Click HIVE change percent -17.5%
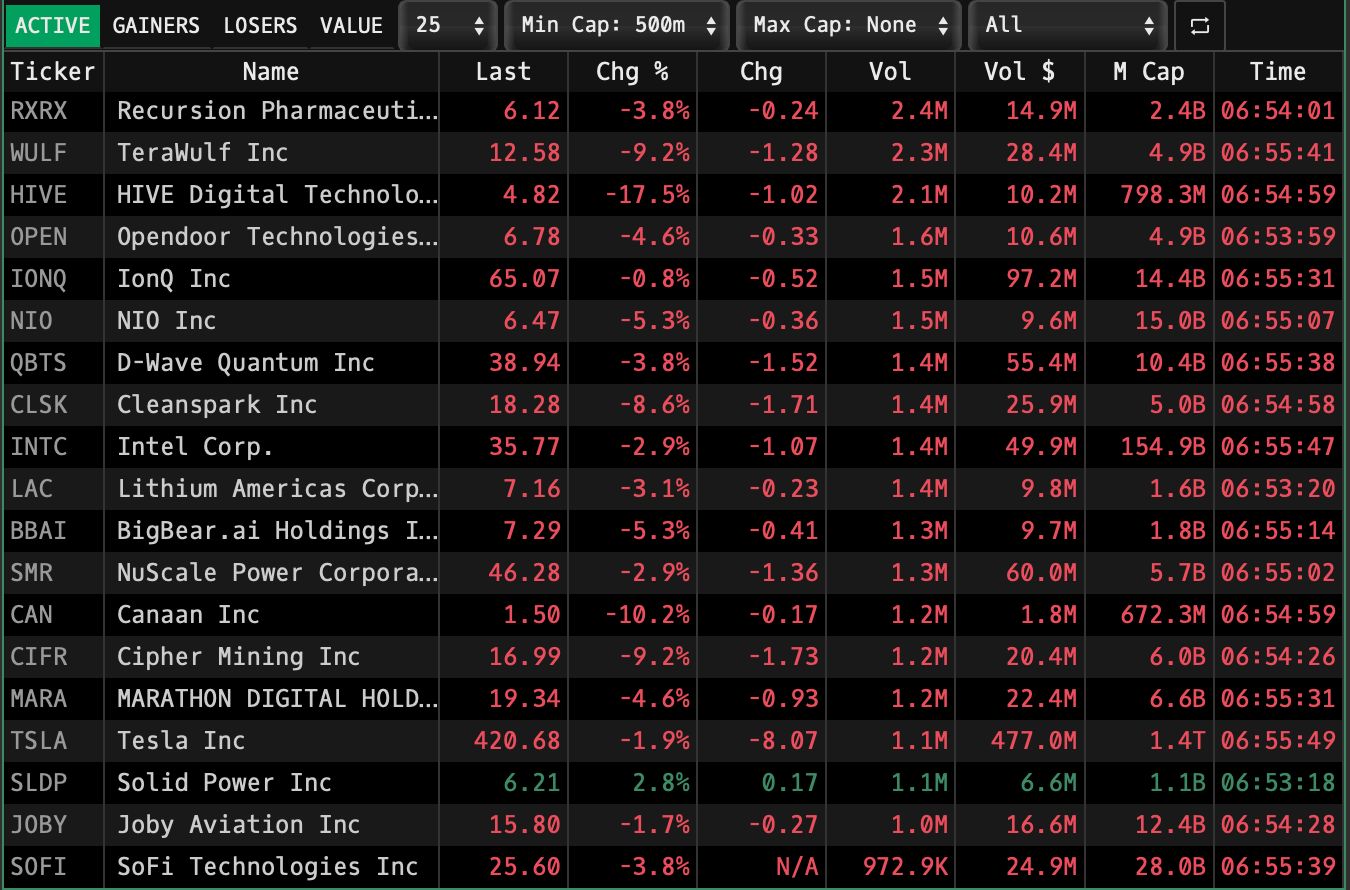The width and height of the screenshot is (1350, 890). coord(647,195)
